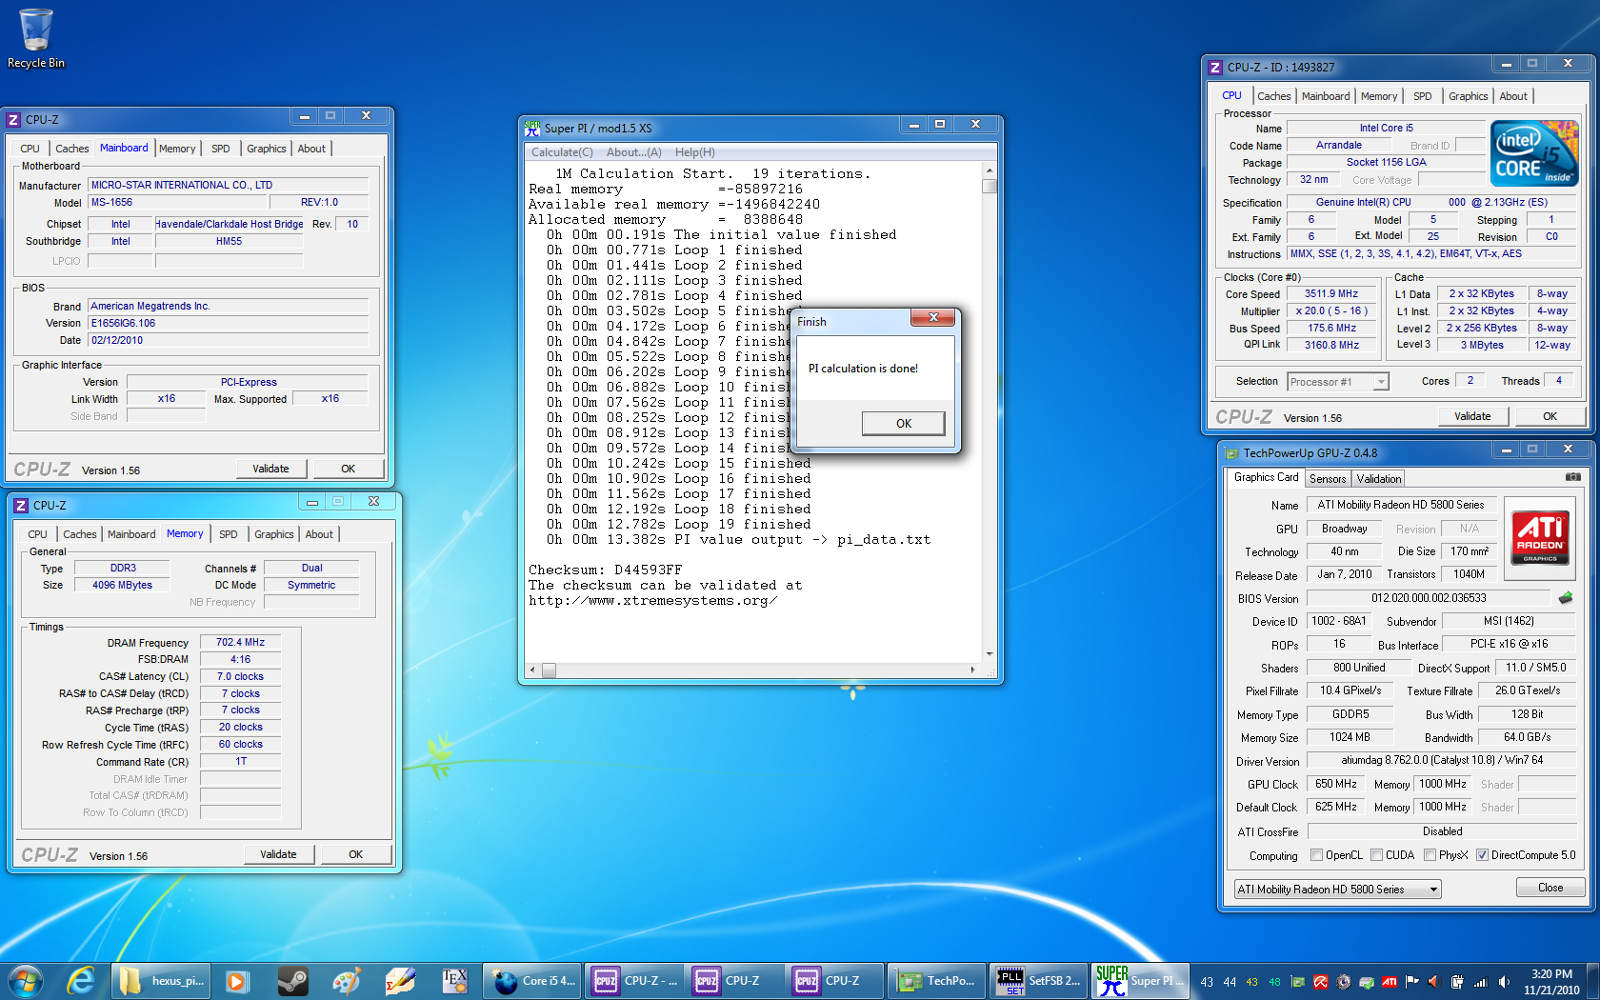Launch Steam from the taskbar

[x=292, y=981]
